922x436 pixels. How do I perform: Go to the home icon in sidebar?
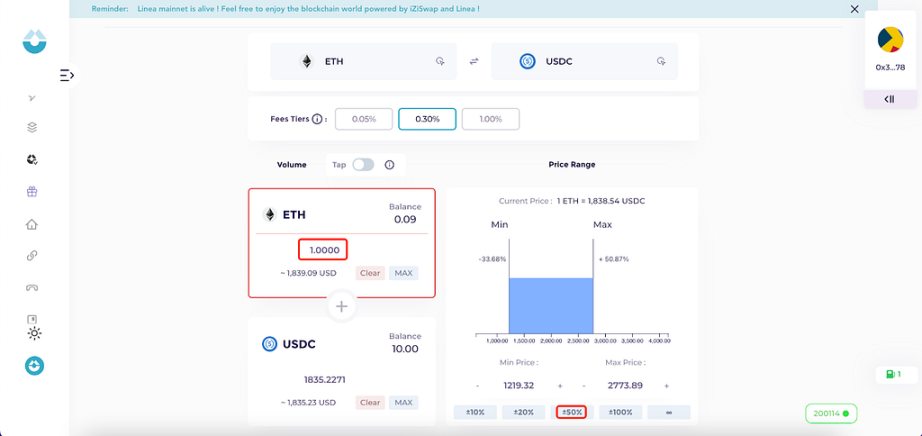pos(32,224)
